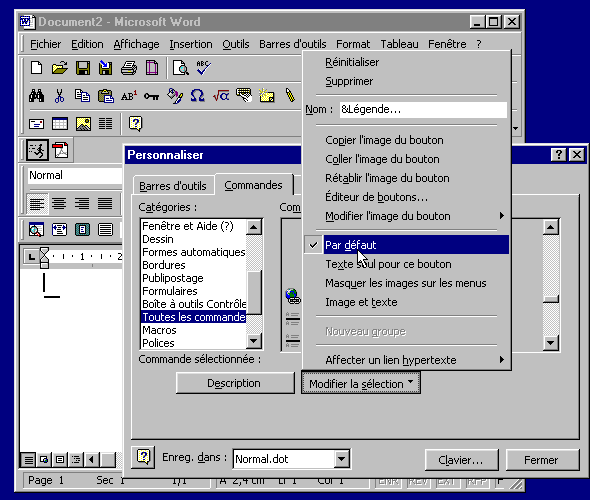This screenshot has width=590, height=500.
Task: Click the AB¹ footnote icon
Action: tap(129, 96)
